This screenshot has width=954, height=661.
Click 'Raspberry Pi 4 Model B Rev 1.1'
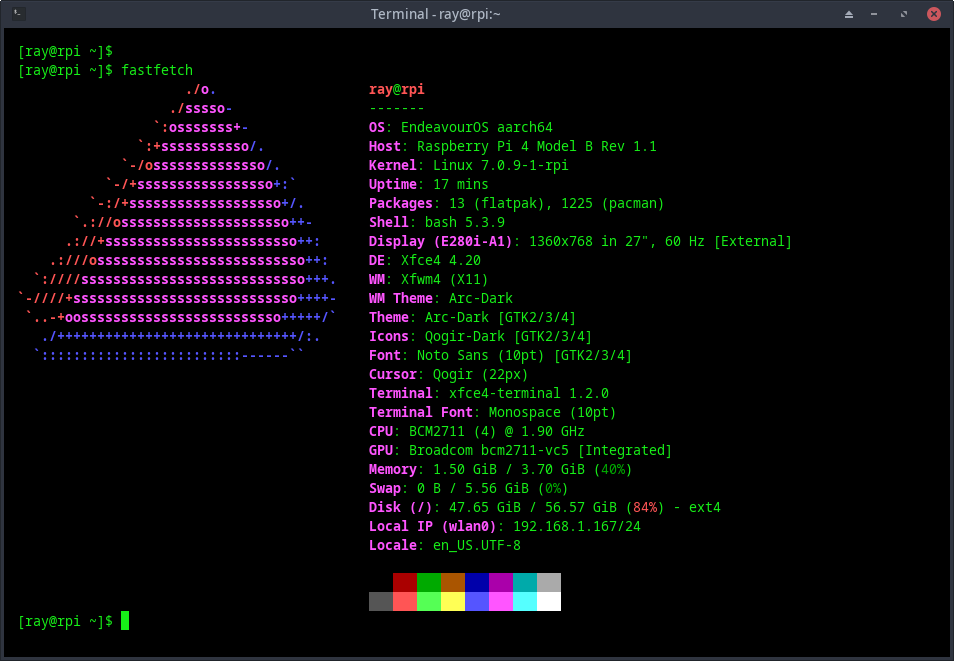tap(537, 146)
